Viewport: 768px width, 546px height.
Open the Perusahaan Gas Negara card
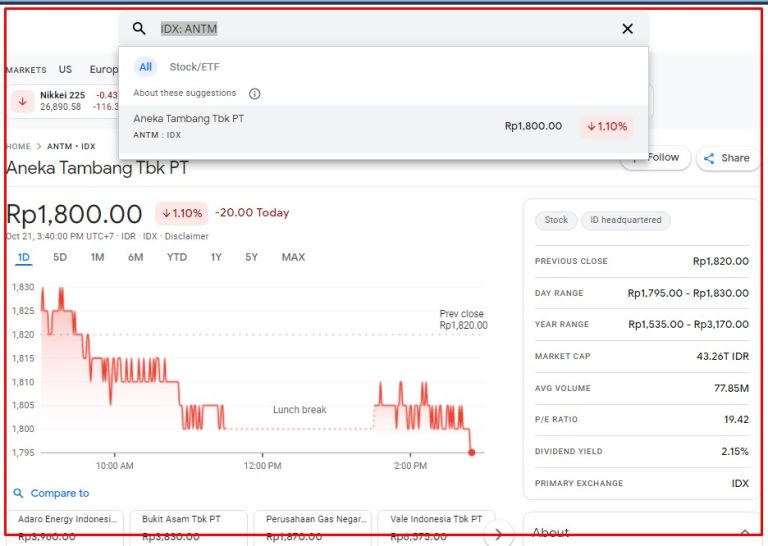tap(313, 528)
